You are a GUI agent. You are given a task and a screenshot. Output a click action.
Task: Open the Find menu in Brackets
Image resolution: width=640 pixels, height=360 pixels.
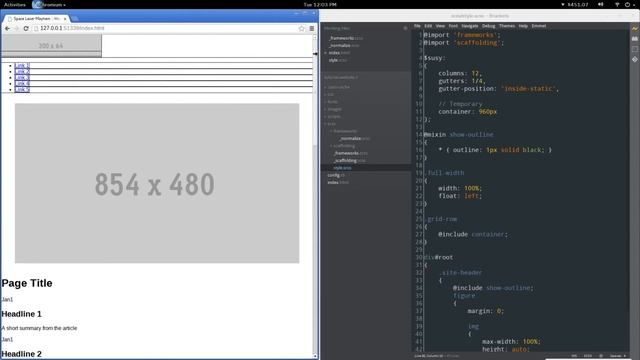click(453, 26)
